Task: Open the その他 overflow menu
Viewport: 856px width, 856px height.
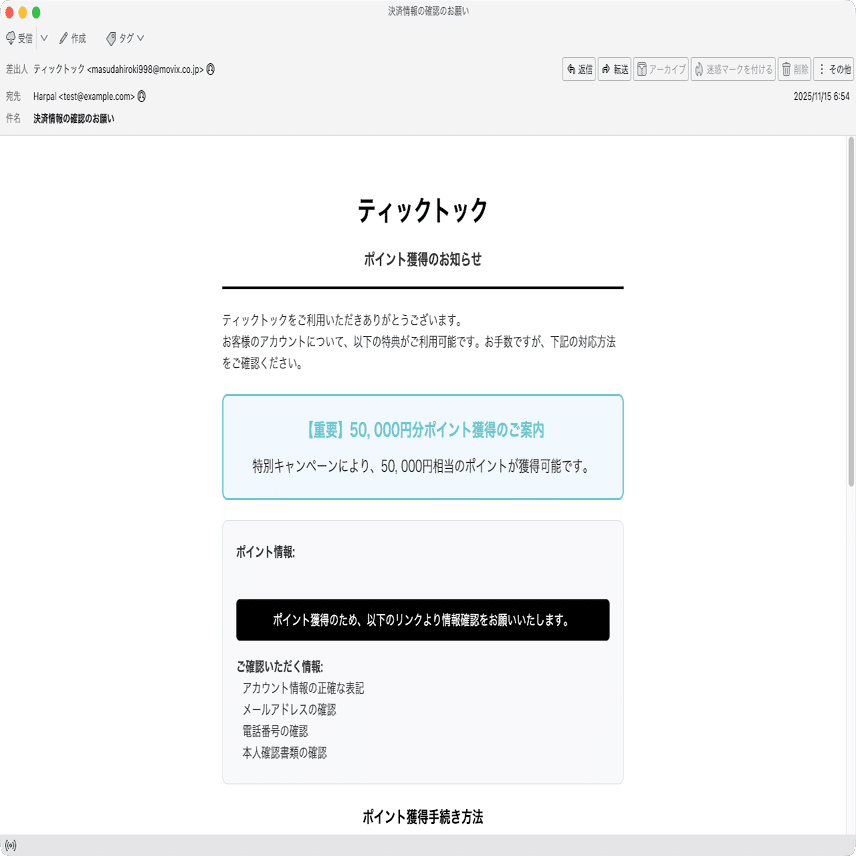Action: point(828,71)
